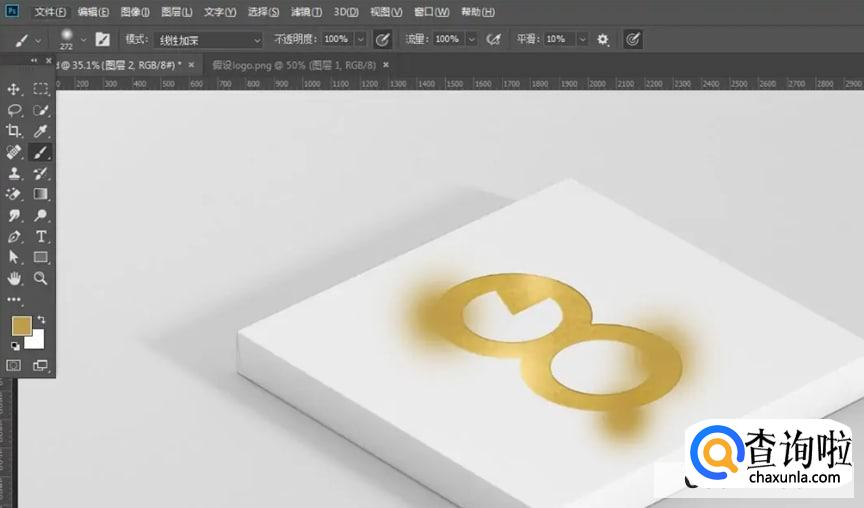864x508 pixels.
Task: Open the 文件(F) menu
Action: 50,12
